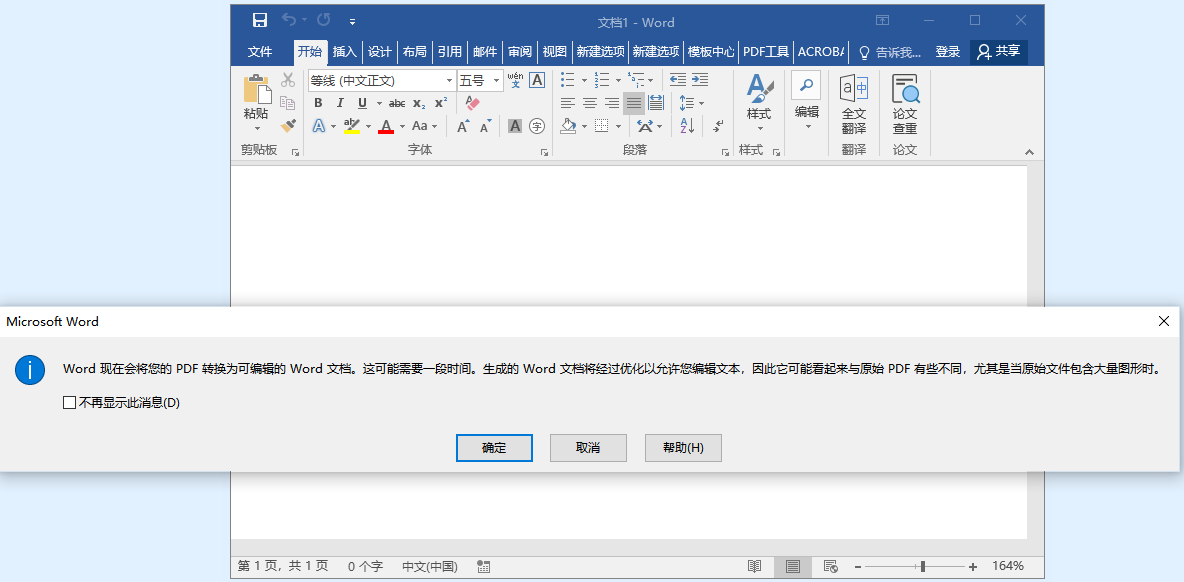Increase font size with the grow font icon

coord(464,126)
